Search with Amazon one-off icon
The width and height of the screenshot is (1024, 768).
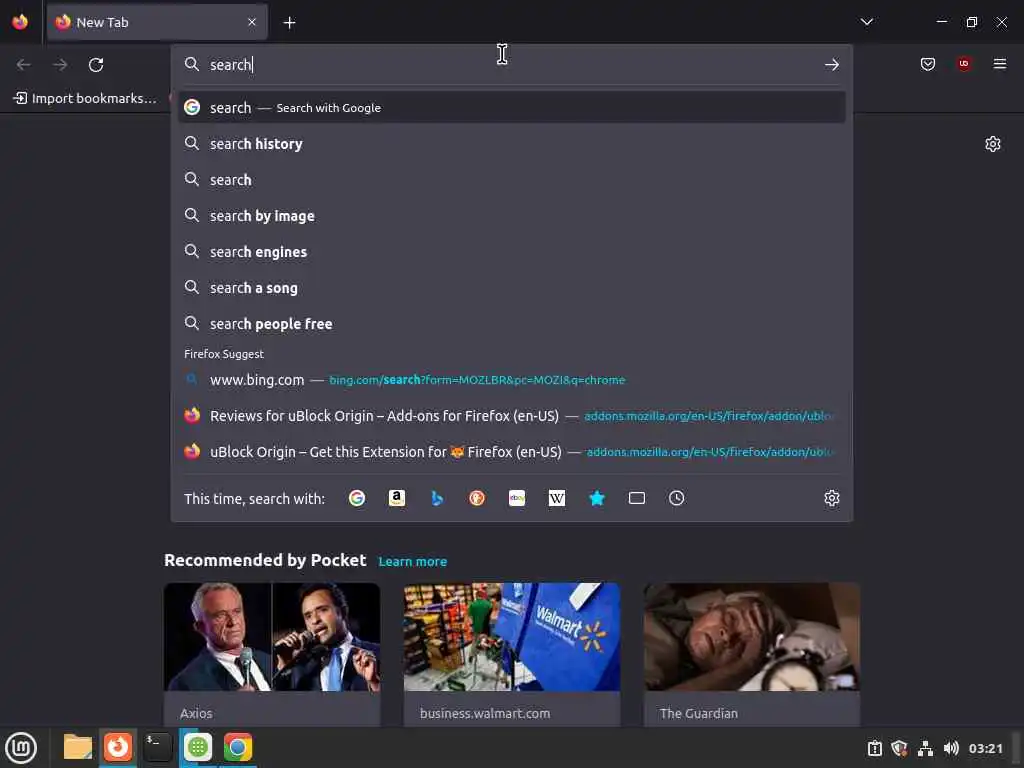(x=396, y=498)
